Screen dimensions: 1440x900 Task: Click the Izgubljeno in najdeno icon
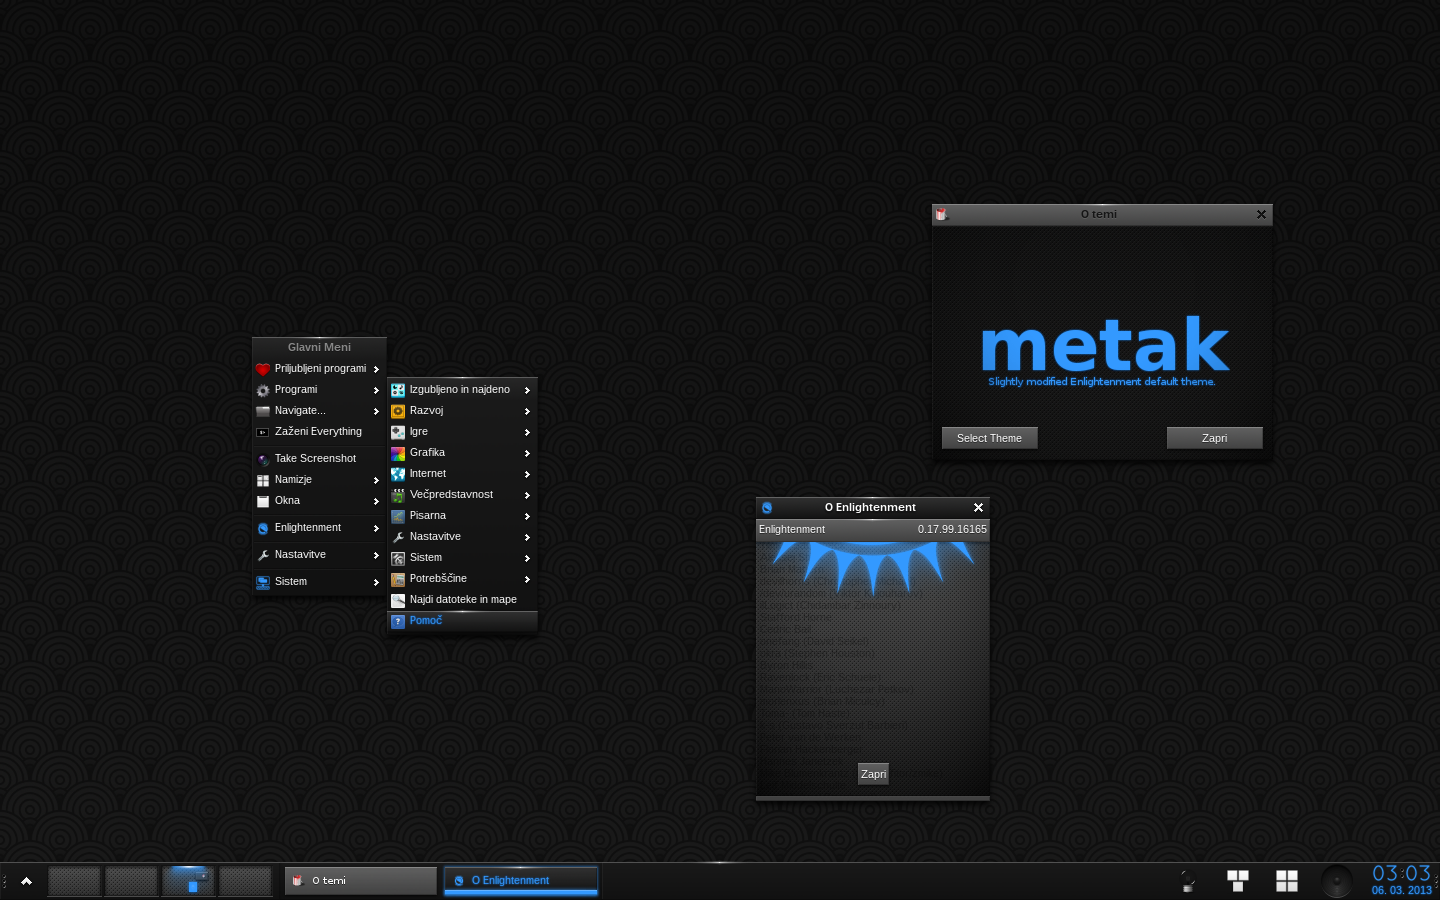(x=398, y=390)
